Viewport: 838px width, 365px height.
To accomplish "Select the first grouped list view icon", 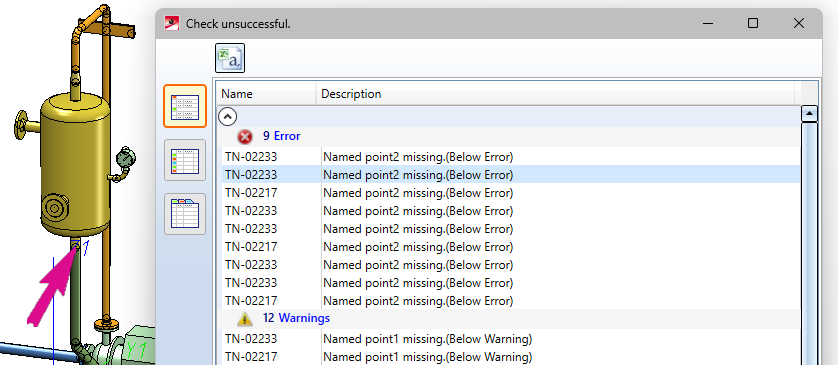I will pos(185,106).
